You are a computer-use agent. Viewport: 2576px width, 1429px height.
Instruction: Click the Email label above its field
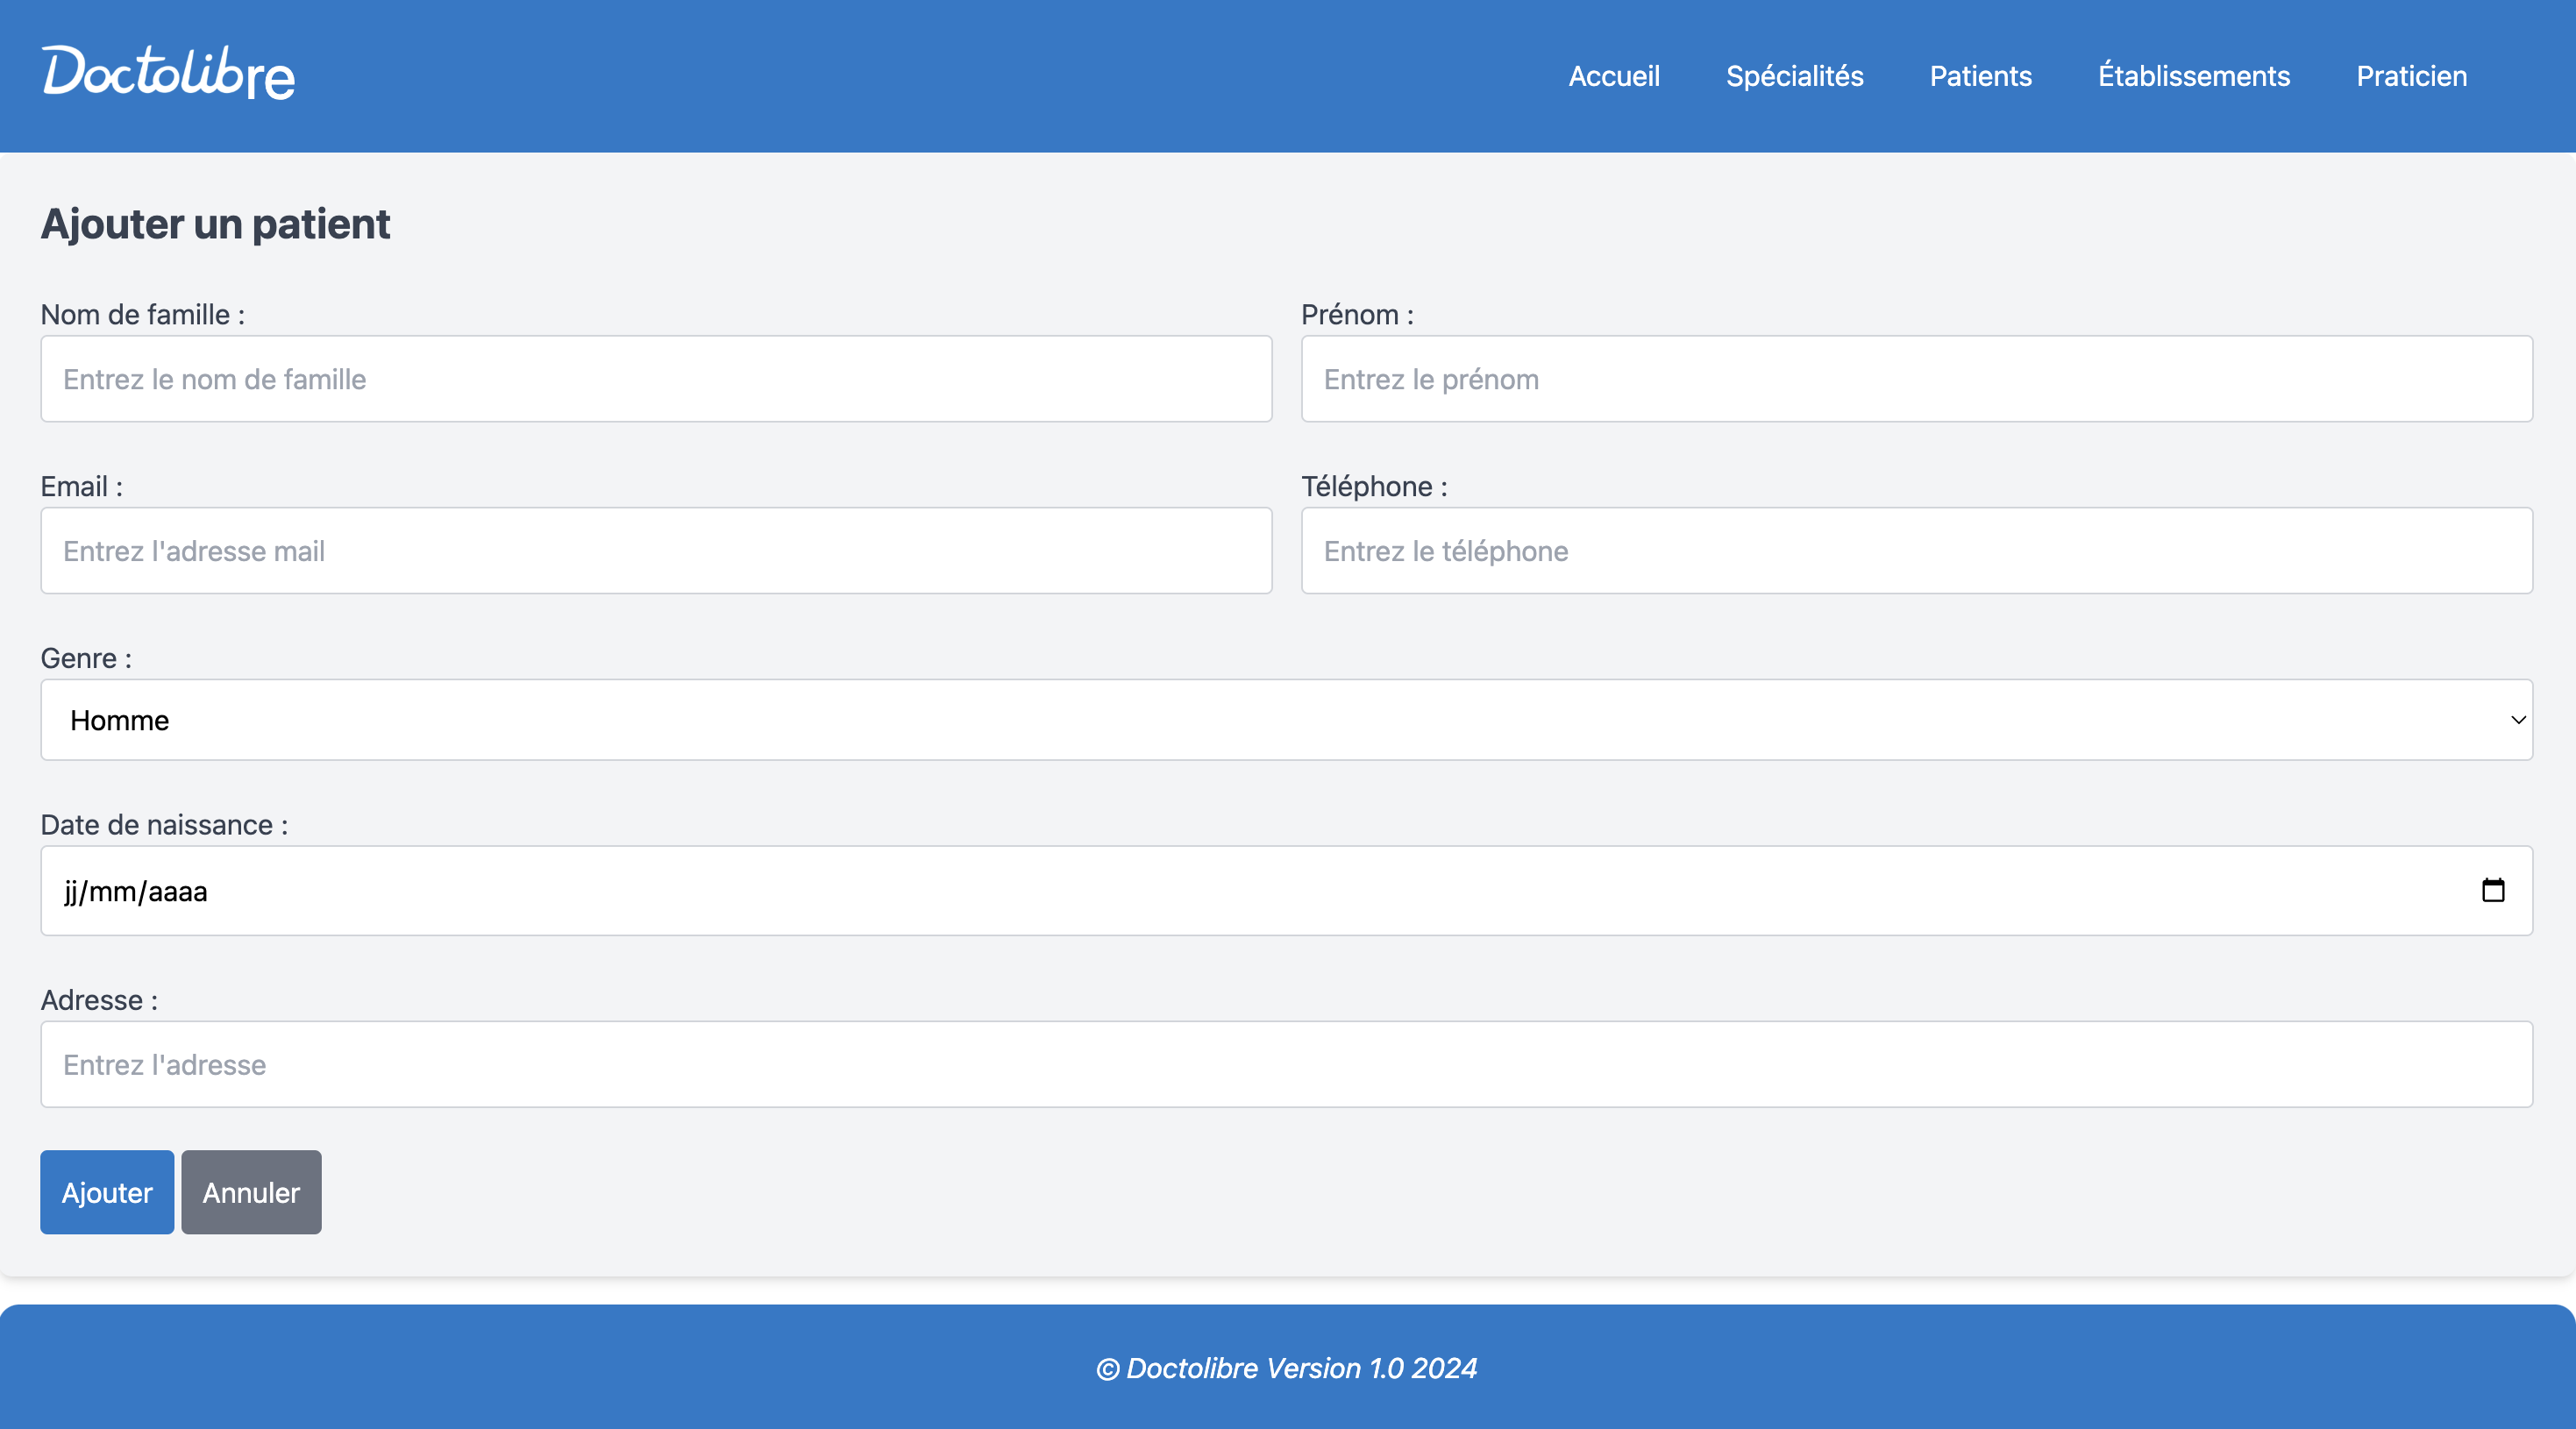[x=81, y=486]
